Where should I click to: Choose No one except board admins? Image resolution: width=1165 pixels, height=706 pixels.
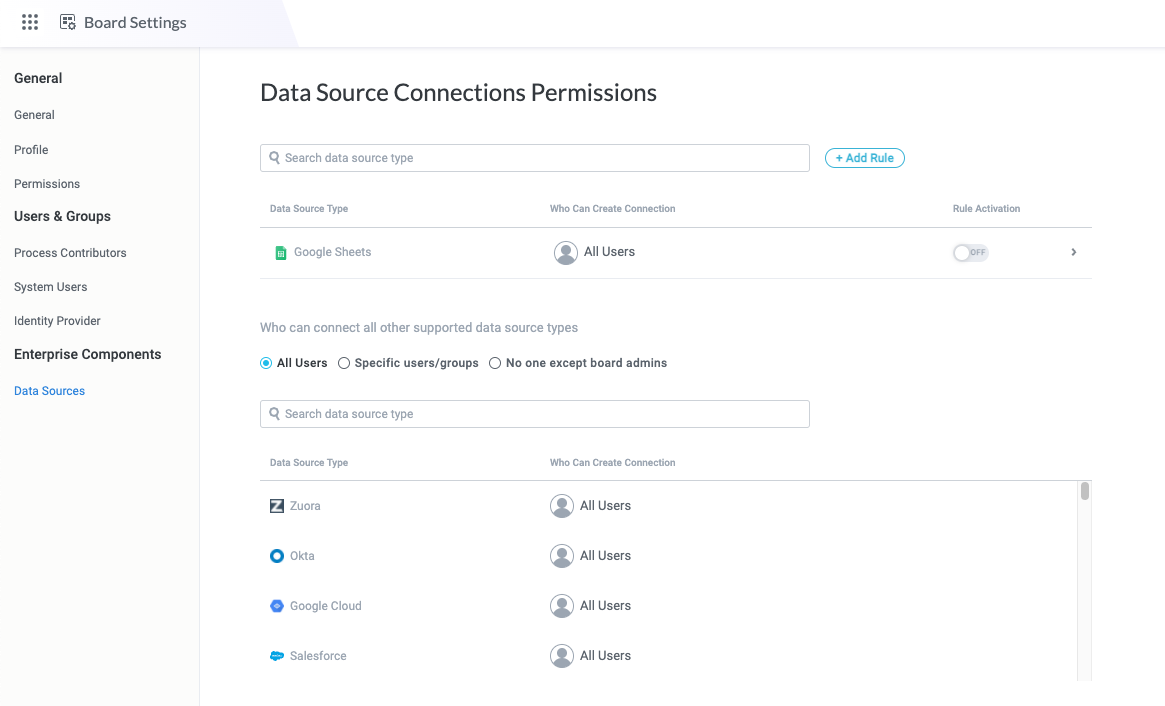pos(495,363)
